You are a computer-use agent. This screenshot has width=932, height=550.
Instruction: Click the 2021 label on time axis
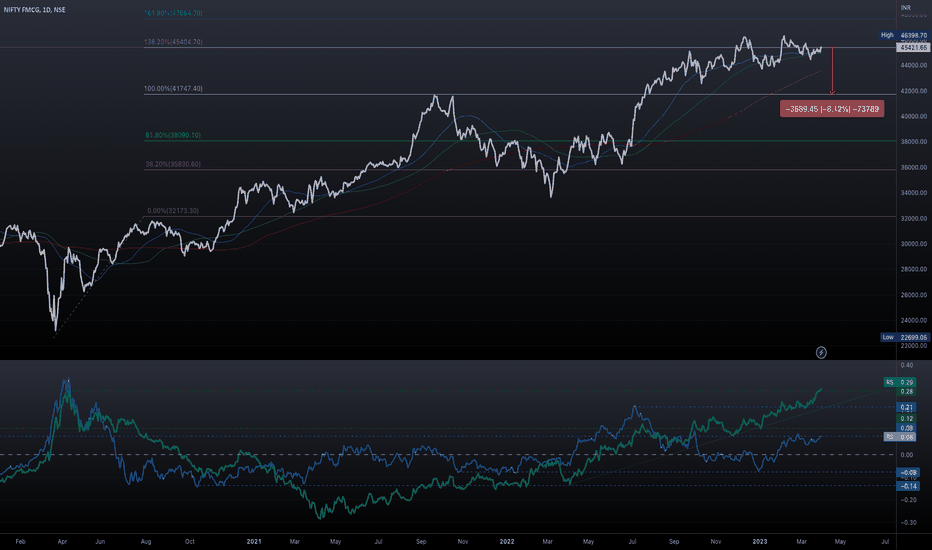point(254,542)
